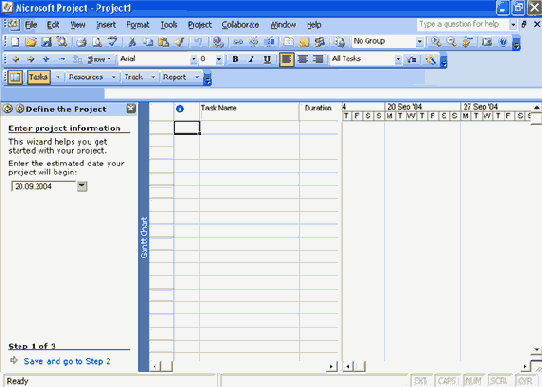Set alignment to center

(x=303, y=59)
